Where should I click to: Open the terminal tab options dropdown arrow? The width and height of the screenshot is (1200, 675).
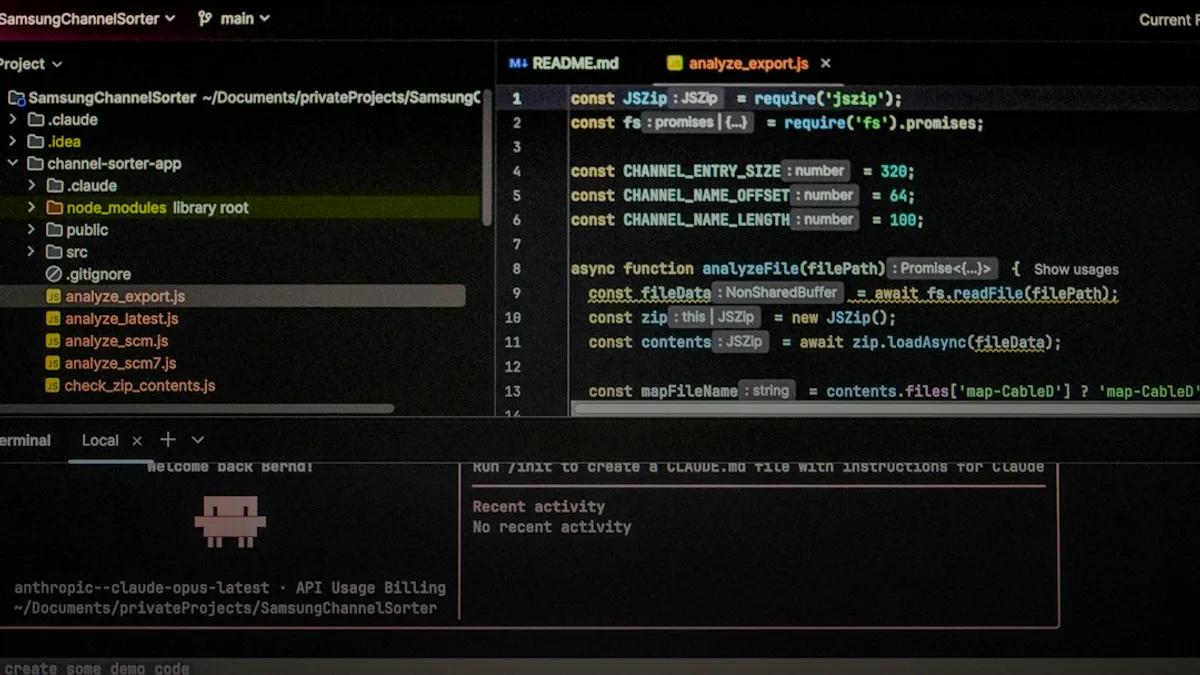click(x=198, y=440)
